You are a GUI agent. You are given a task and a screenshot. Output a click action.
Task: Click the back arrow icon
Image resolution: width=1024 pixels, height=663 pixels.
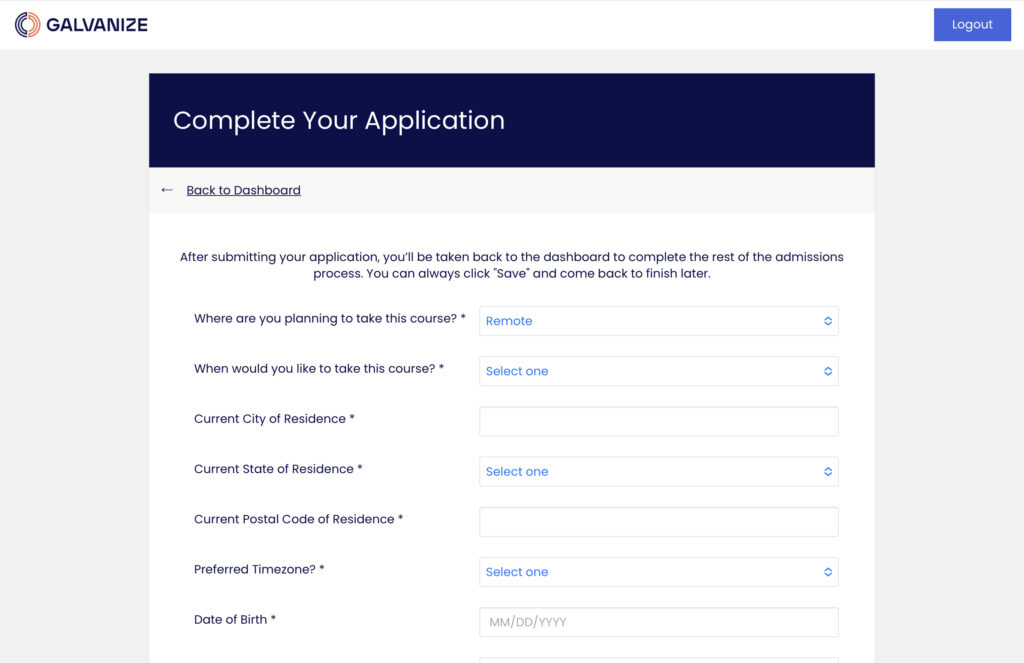coord(167,190)
